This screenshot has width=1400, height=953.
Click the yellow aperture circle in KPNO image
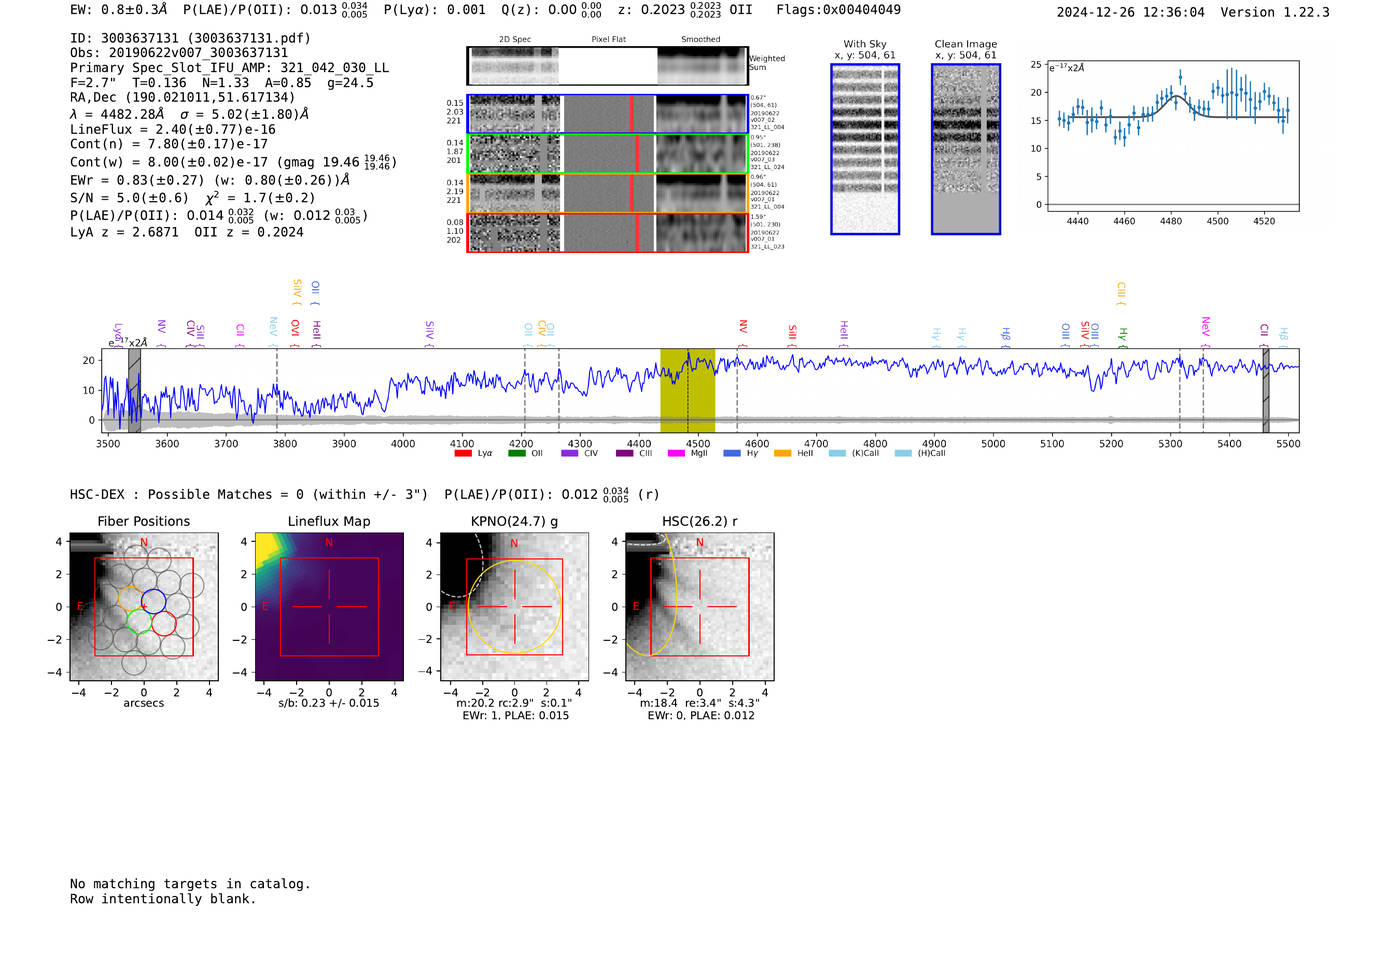coord(514,607)
